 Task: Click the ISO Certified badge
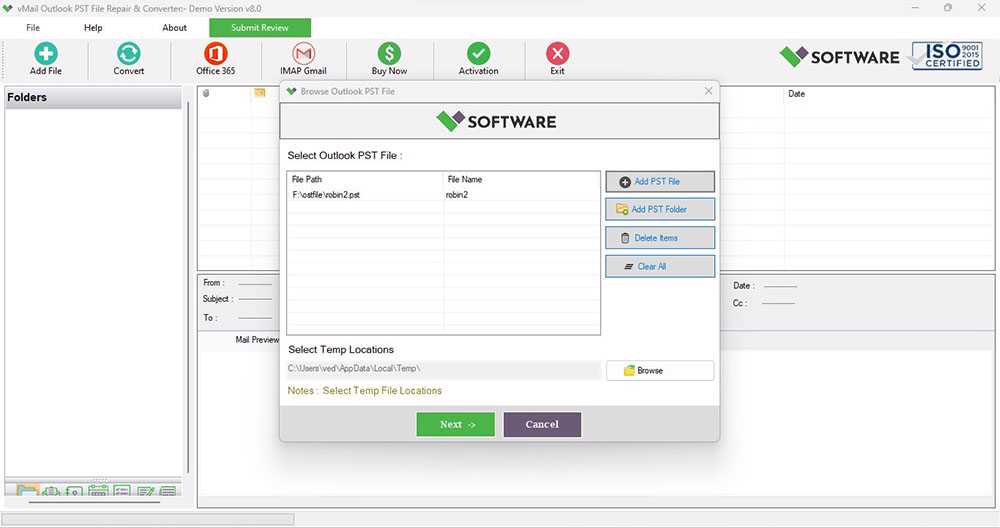(946, 56)
